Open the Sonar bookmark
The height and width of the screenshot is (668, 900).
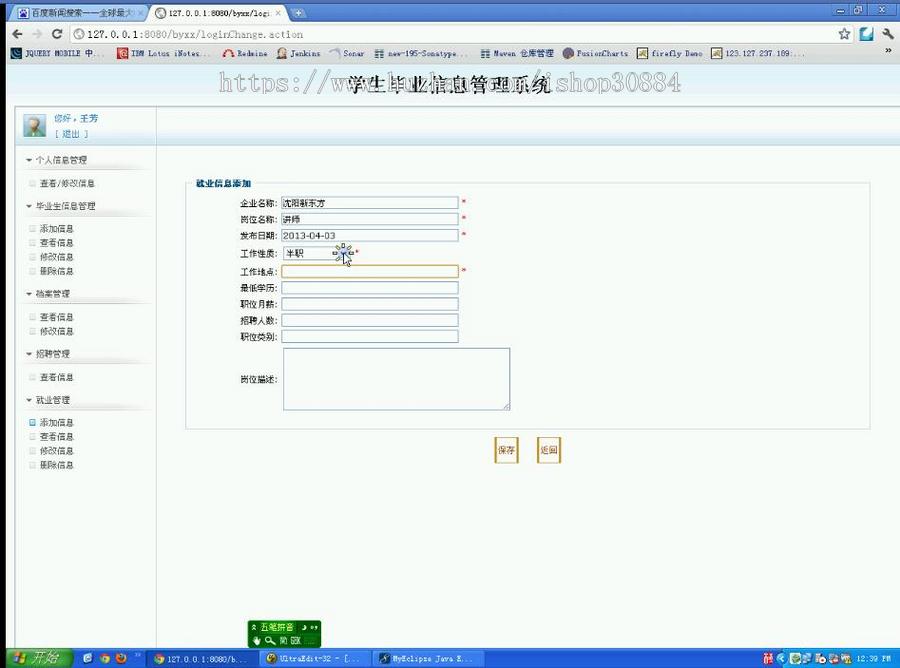[x=347, y=53]
